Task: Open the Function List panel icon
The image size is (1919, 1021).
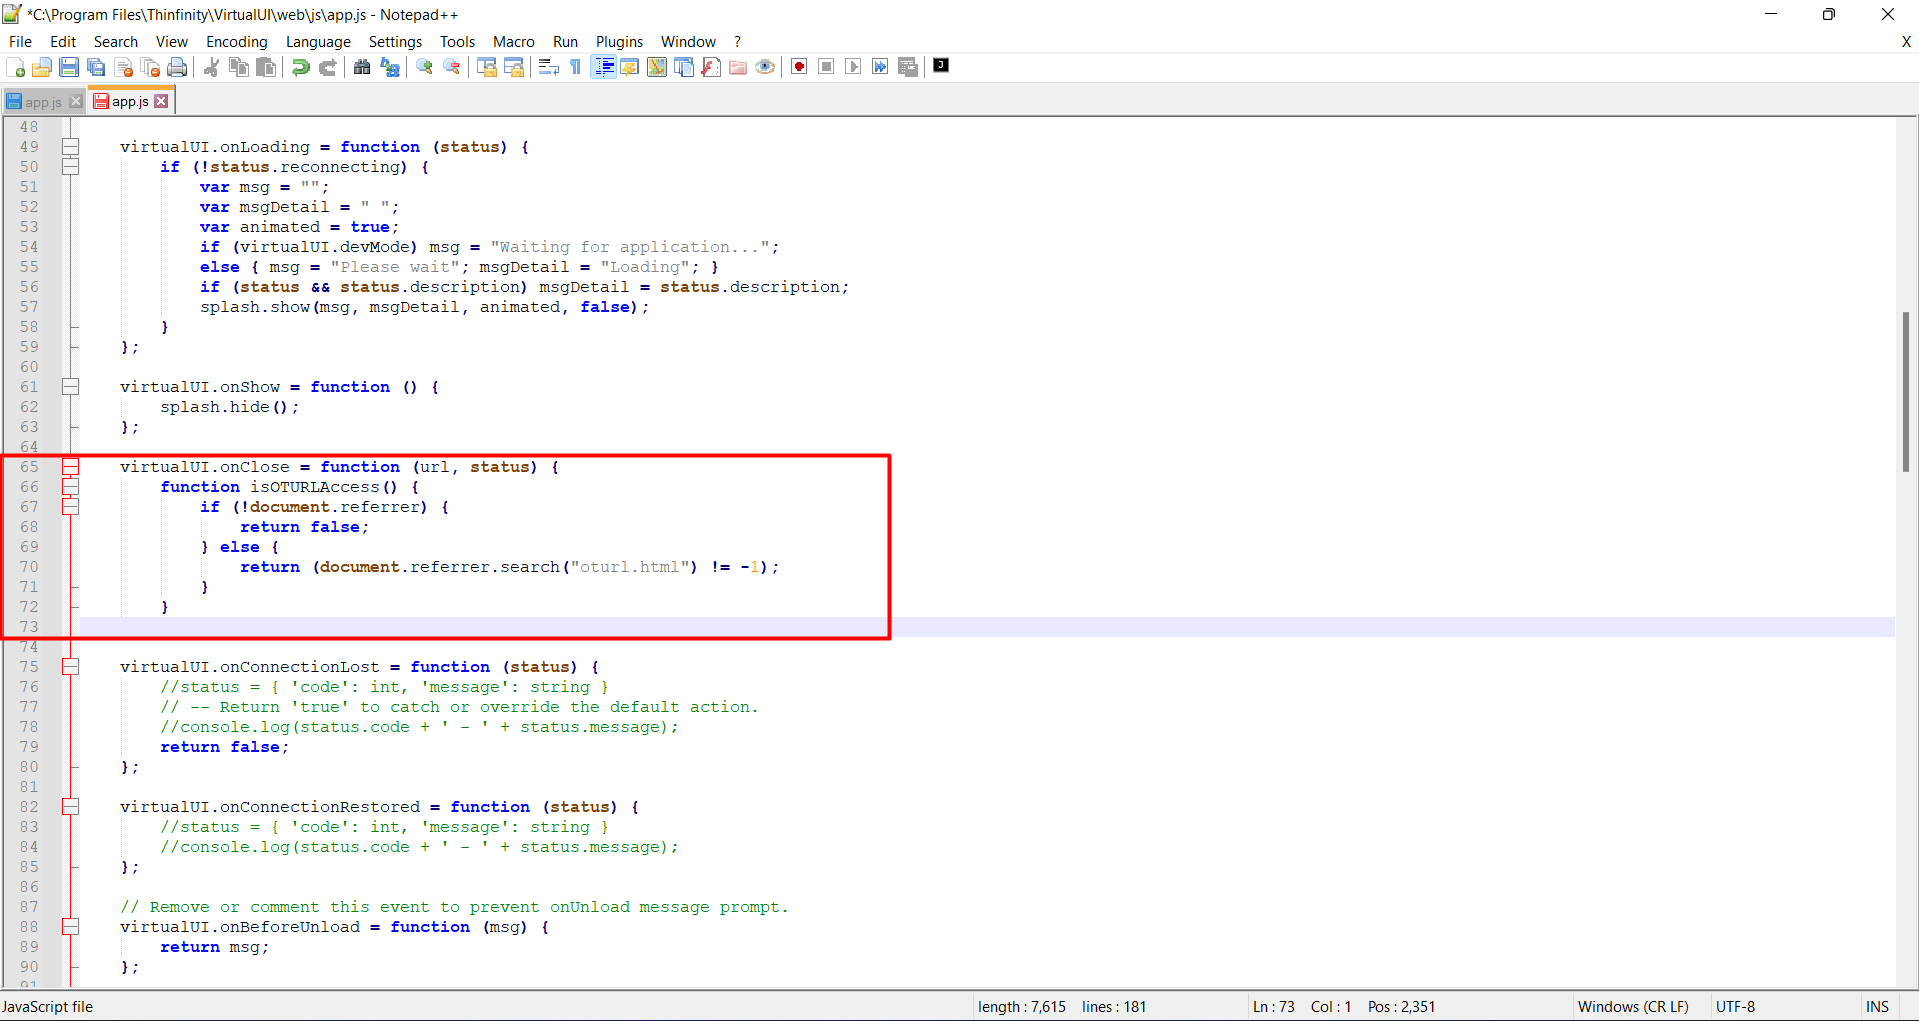Action: (x=711, y=67)
